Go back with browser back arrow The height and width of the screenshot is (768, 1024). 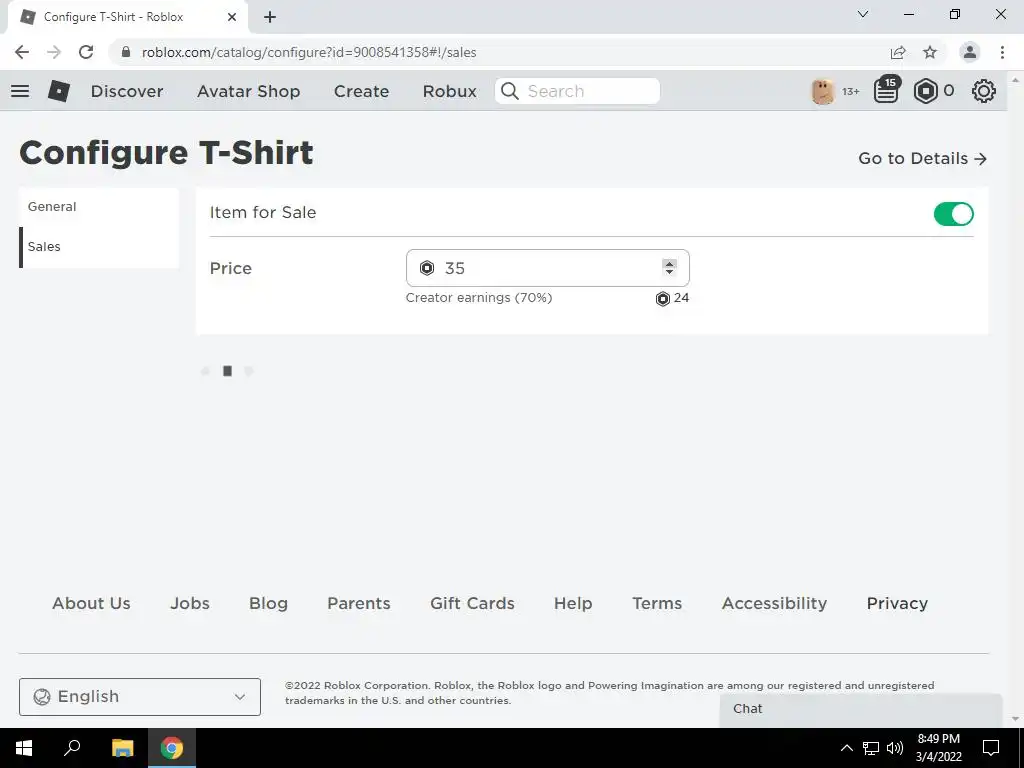tap(22, 52)
